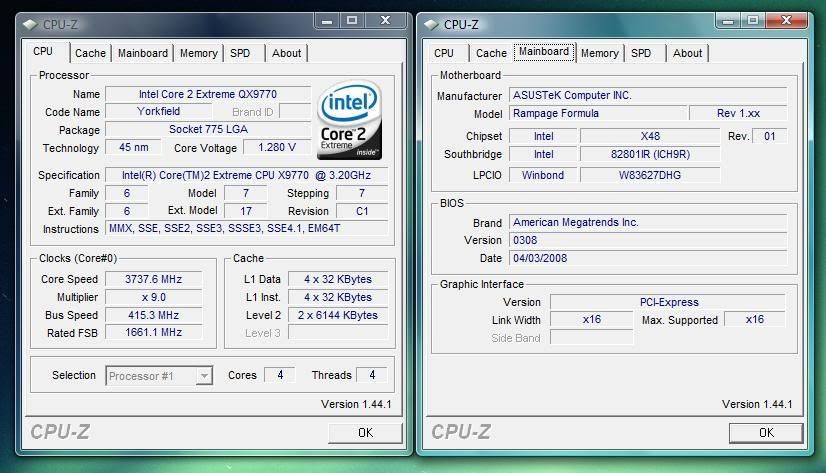Click the Specification field with '@ 3.20GHz'

pos(247,175)
